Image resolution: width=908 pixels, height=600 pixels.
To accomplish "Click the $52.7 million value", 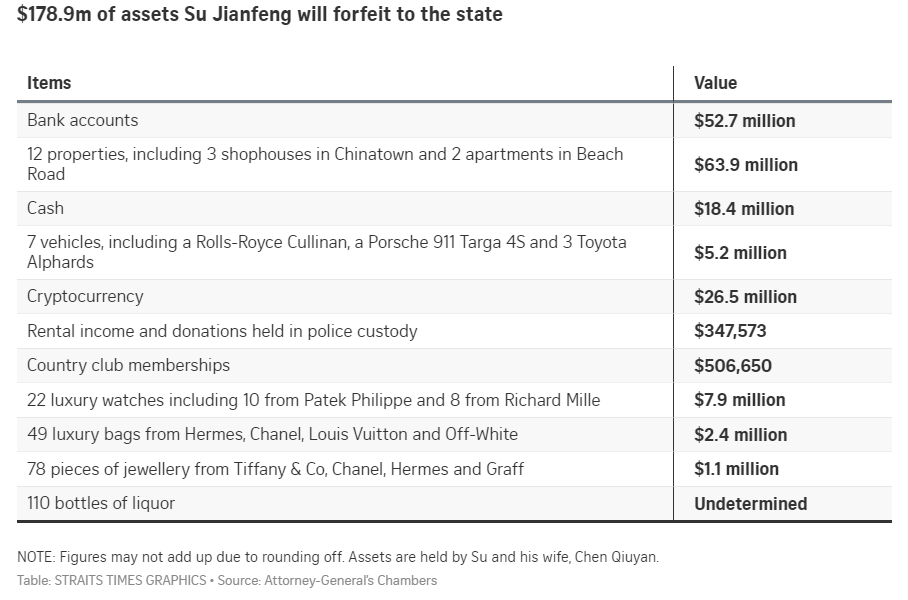I will pos(745,121).
